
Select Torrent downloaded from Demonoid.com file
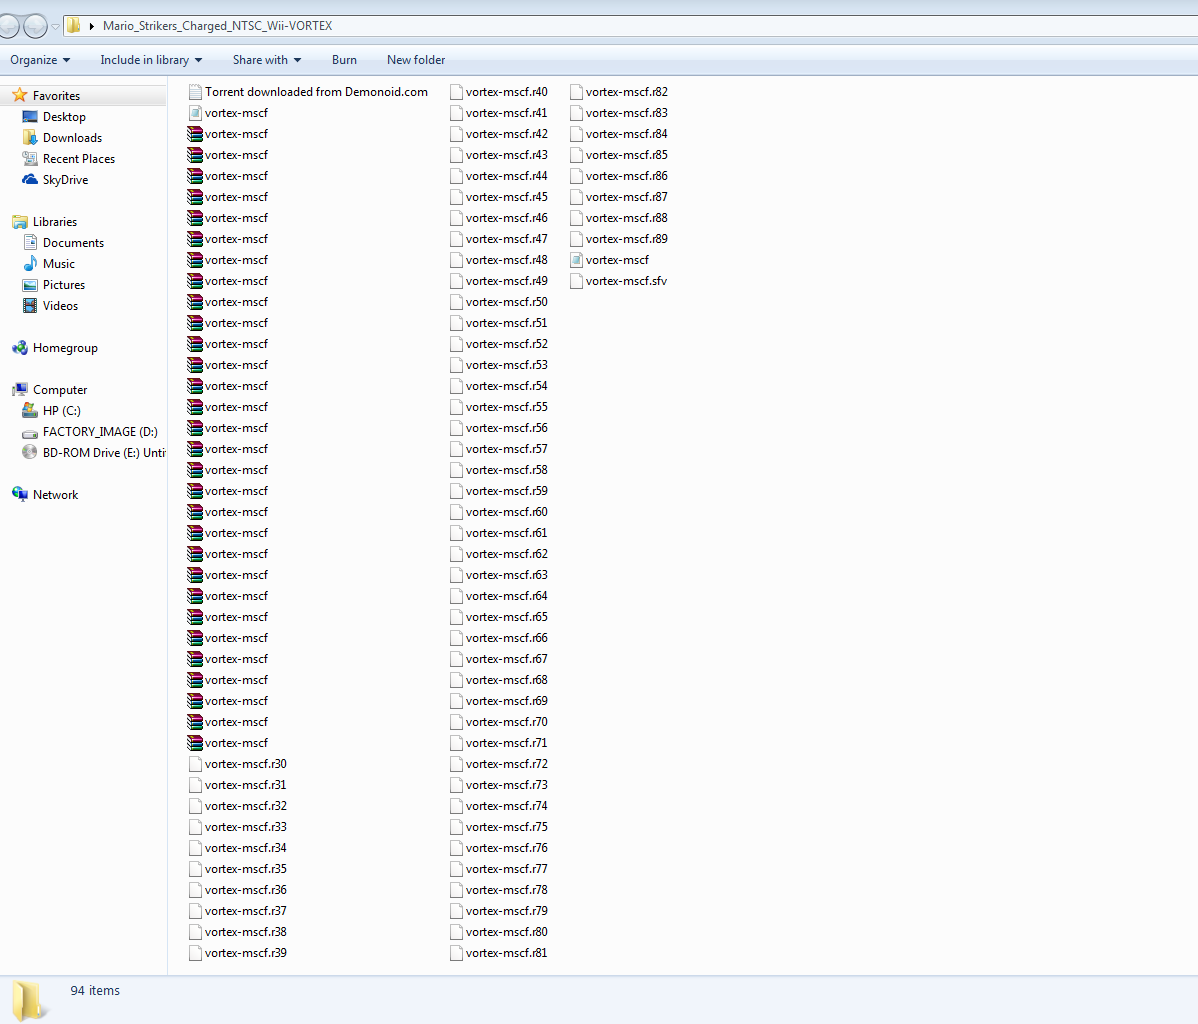(316, 92)
